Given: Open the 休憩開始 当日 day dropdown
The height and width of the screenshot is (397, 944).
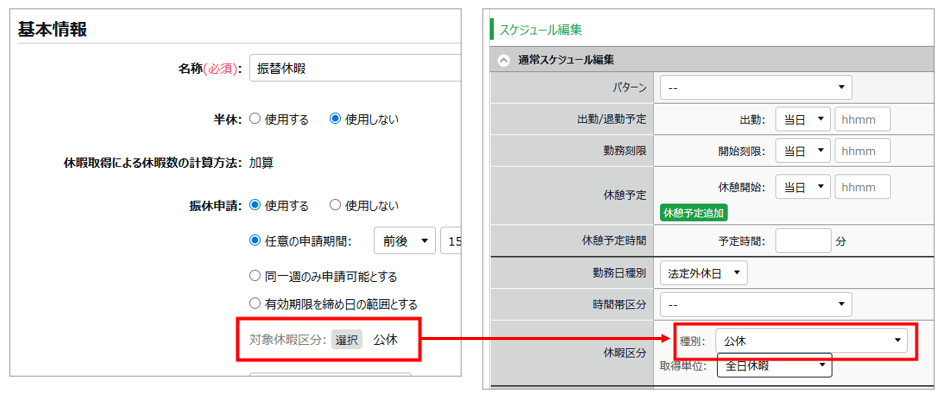Looking at the screenshot, I should [803, 187].
